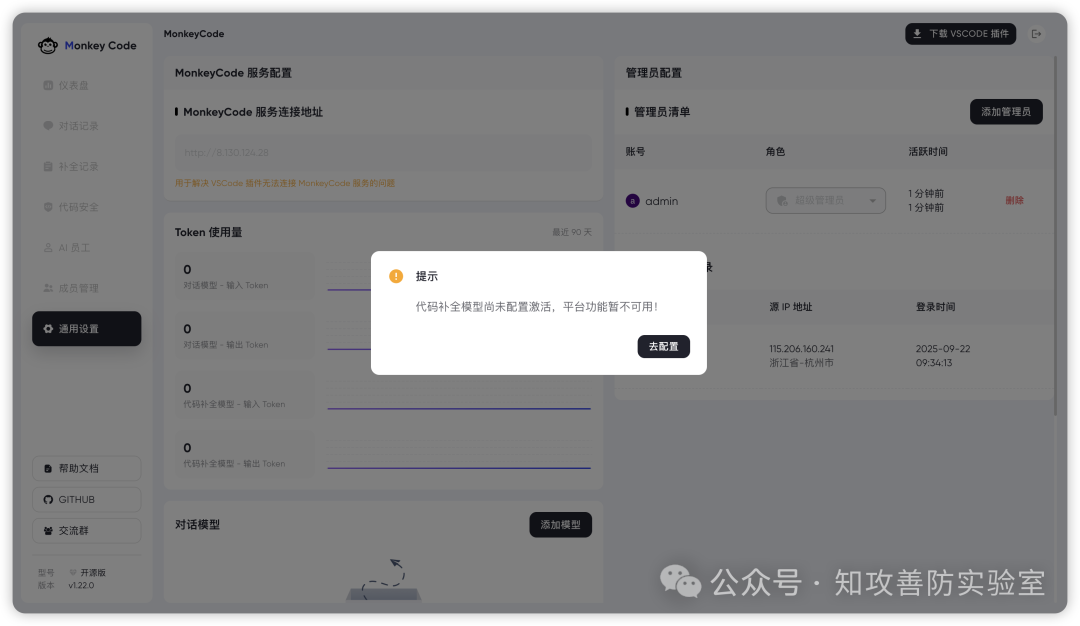Viewport: 1080px width, 626px height.
Task: Click the 下载 VSCODE 插件 button
Action: coord(960,33)
